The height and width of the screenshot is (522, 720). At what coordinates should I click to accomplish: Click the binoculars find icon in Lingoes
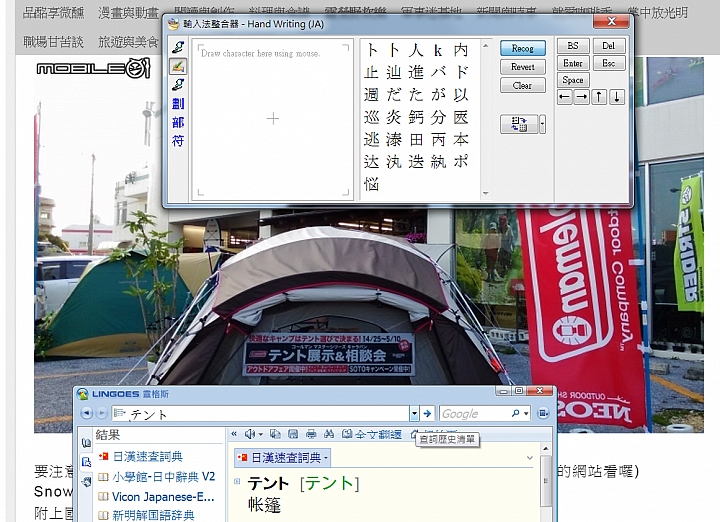[x=329, y=433]
